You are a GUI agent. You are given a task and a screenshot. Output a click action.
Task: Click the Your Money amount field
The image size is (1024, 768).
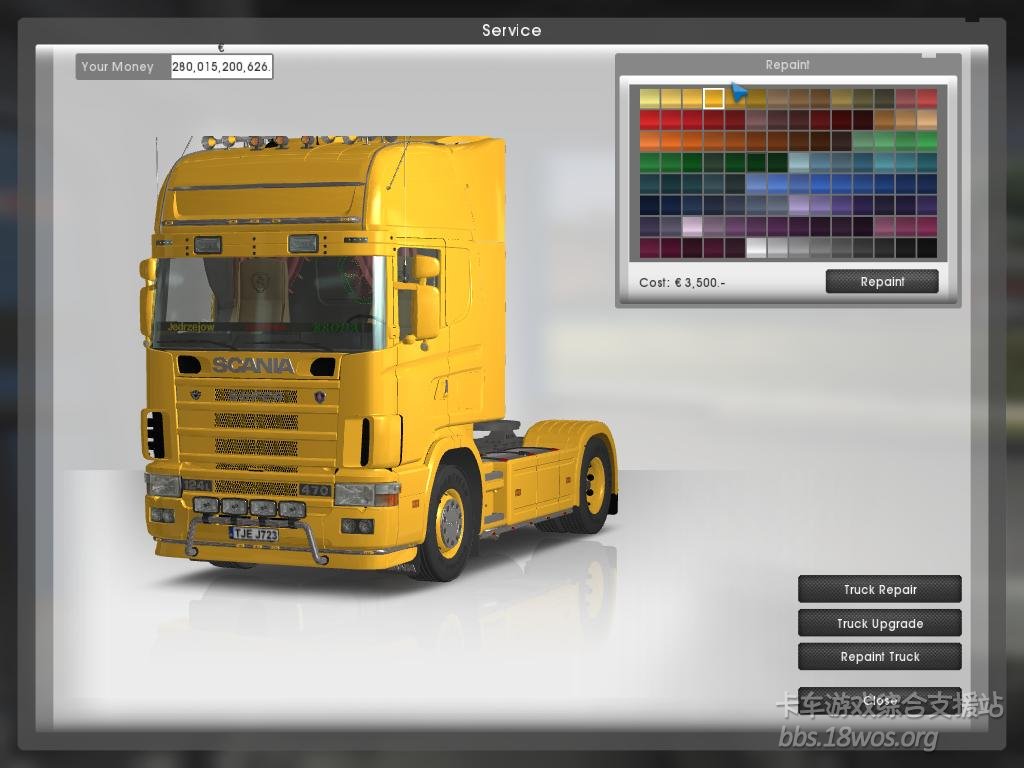tap(221, 67)
